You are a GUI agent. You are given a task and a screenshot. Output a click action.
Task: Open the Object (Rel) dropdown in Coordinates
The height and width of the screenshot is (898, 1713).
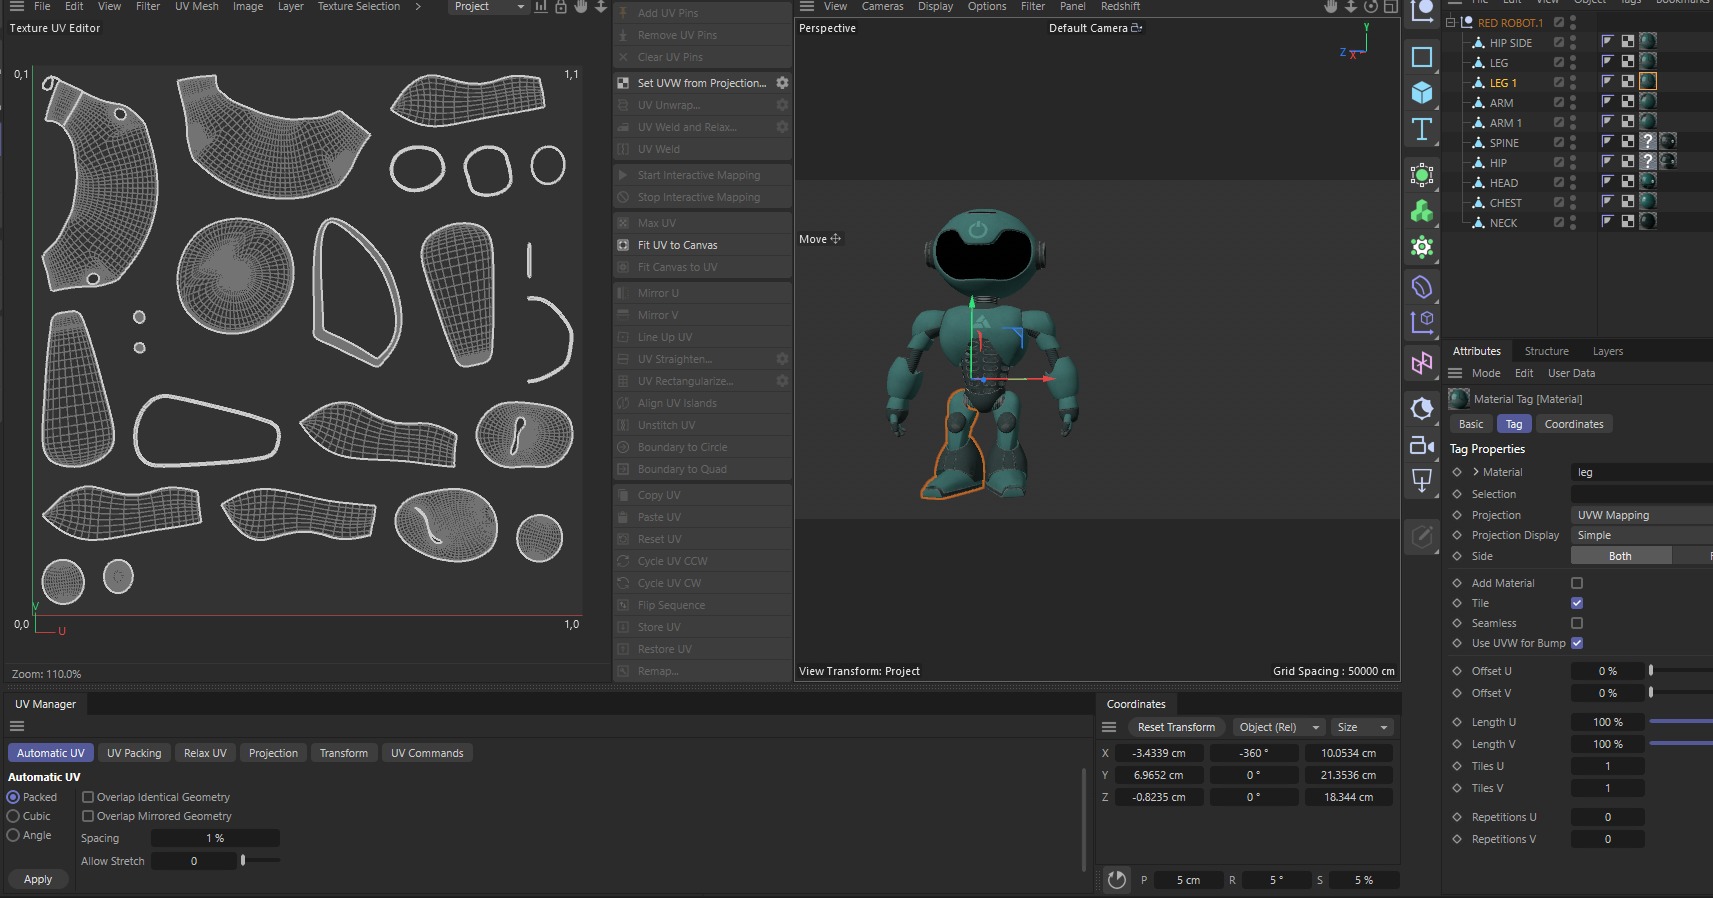coord(1279,727)
